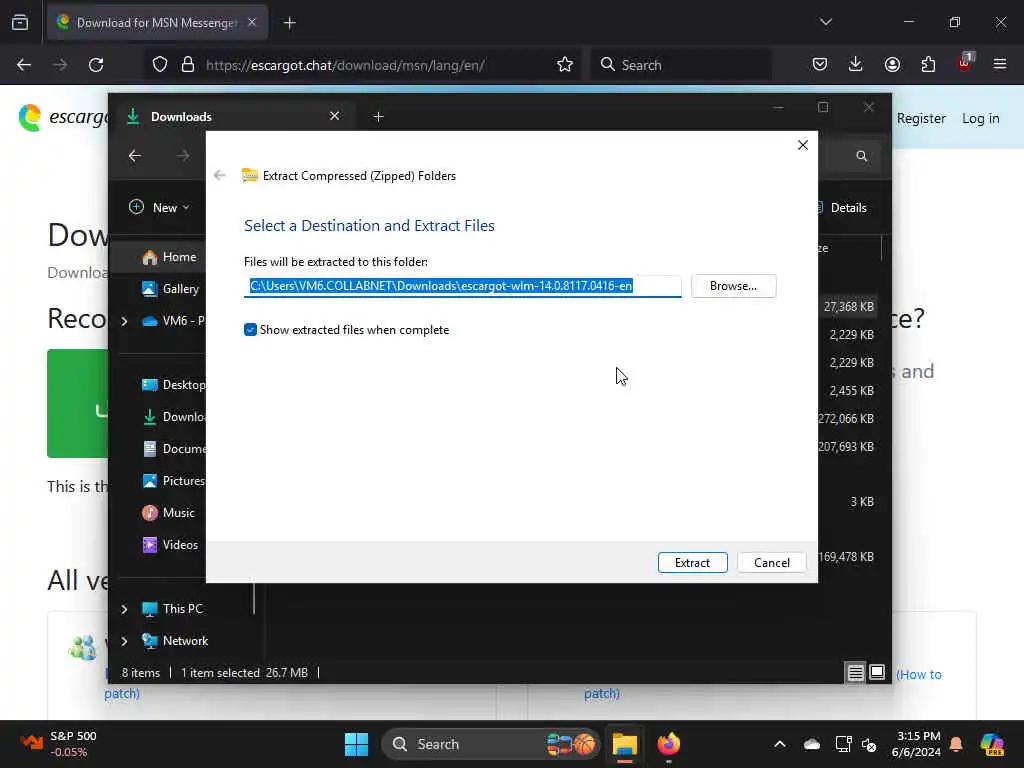
Task: Click the Register link on escargot
Action: coord(921,118)
